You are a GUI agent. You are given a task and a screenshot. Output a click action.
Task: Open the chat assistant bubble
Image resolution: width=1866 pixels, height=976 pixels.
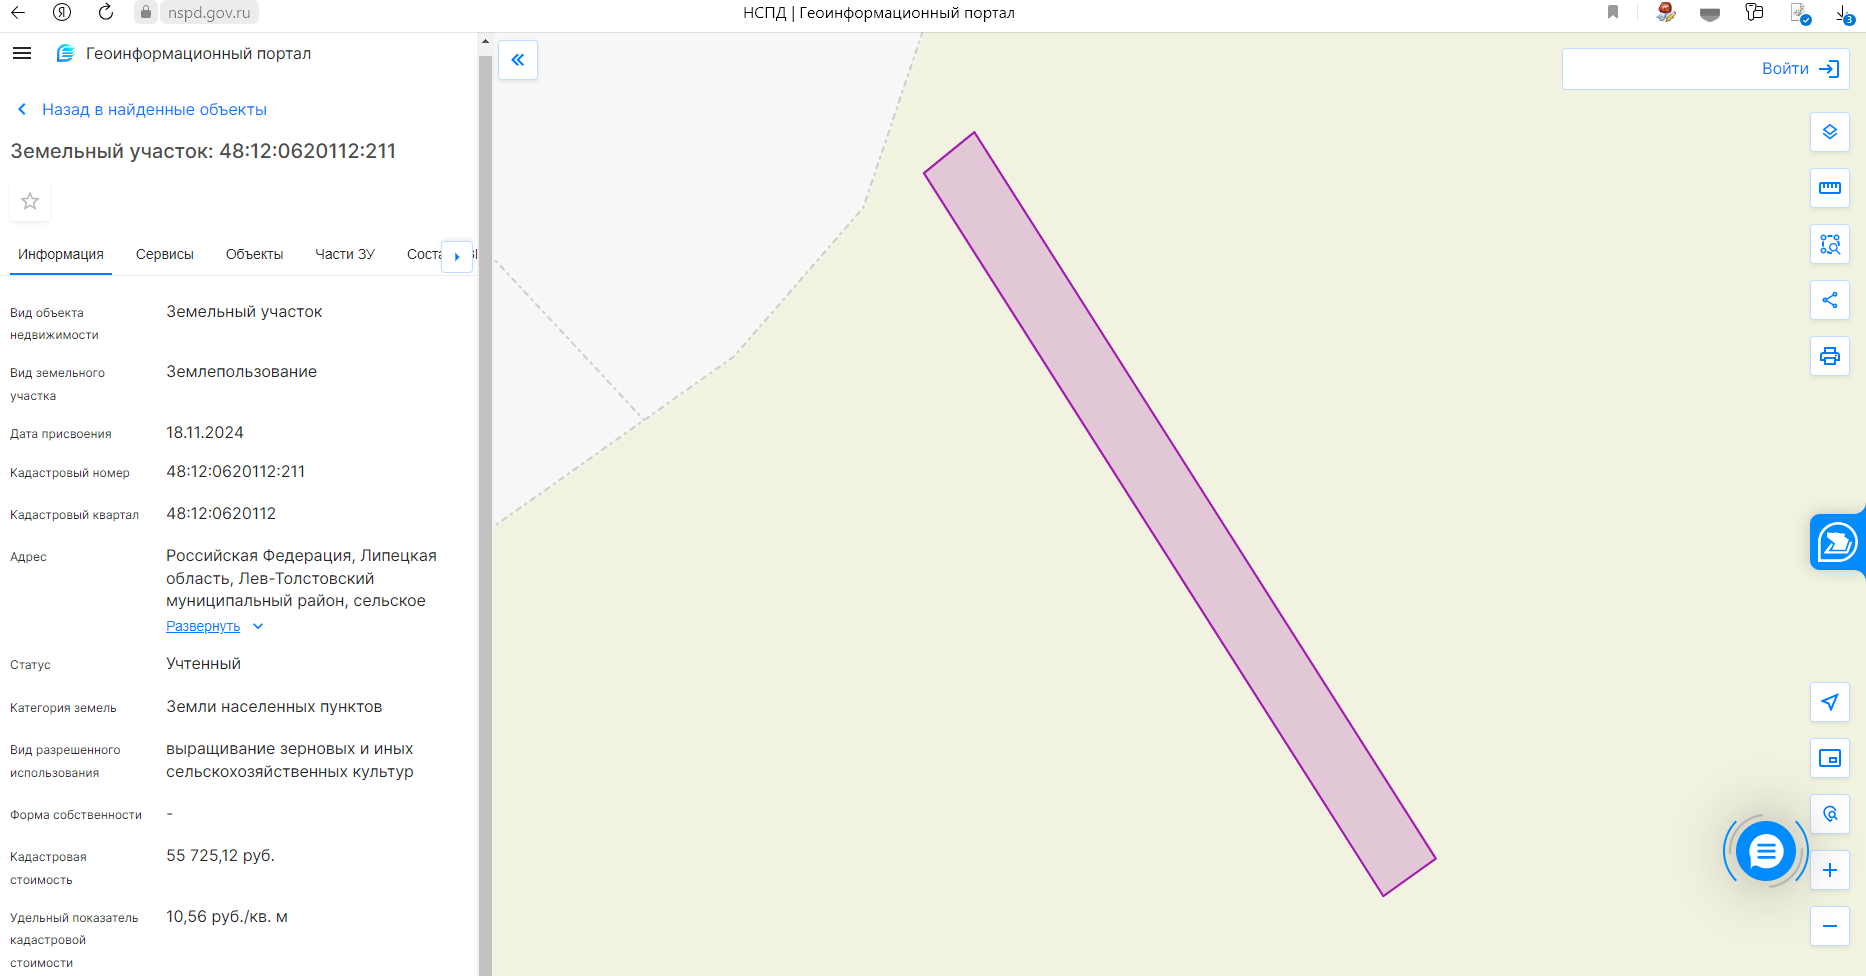1766,851
